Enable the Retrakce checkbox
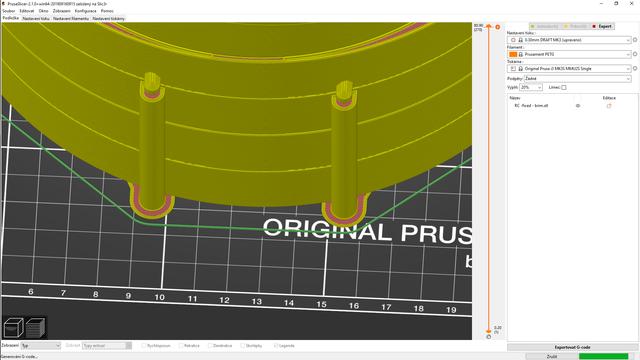Screen dimensions: 640x360 [x=181, y=346]
